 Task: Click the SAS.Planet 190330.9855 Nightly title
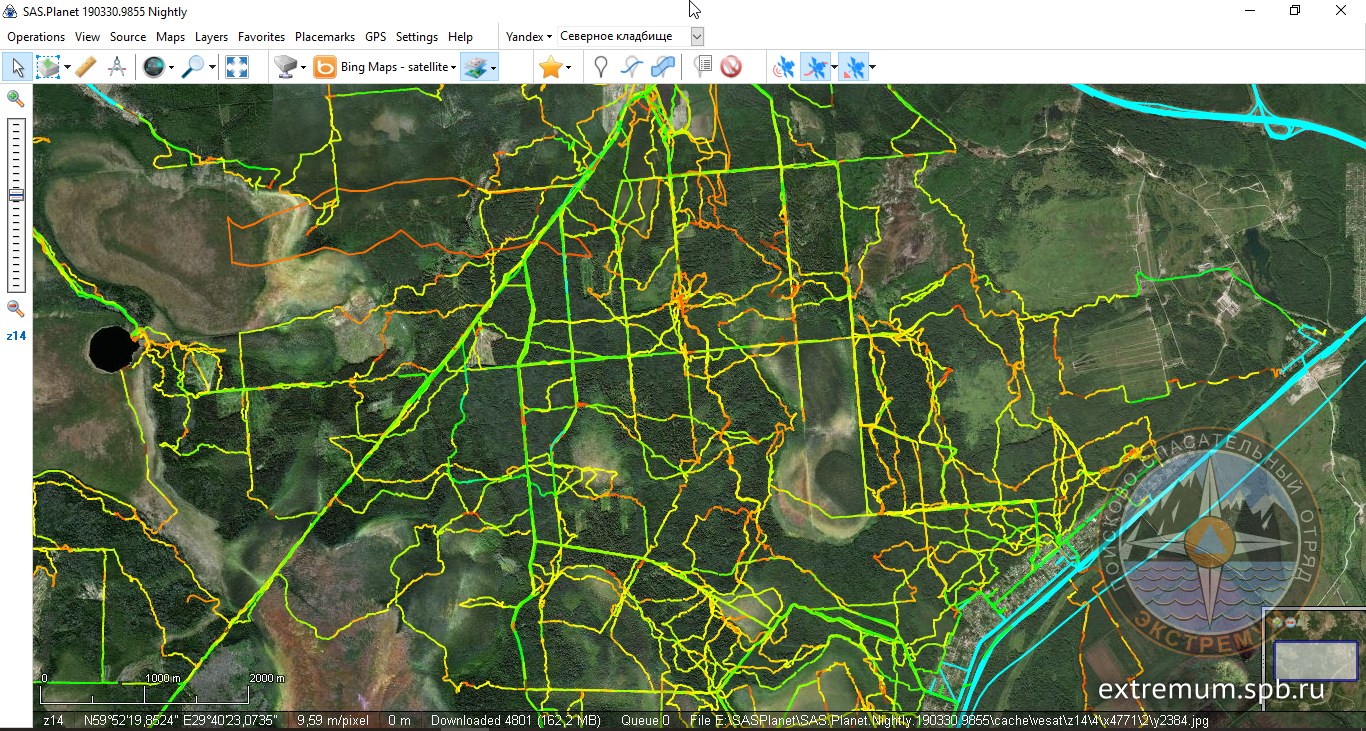pos(105,11)
